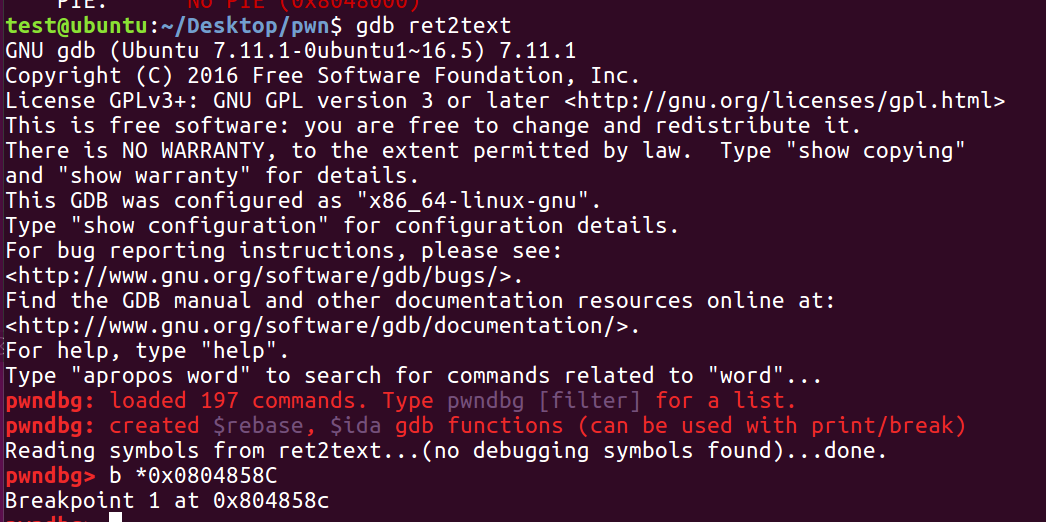Click the 'pwndbg [filter]' text

pyautogui.click(x=544, y=401)
